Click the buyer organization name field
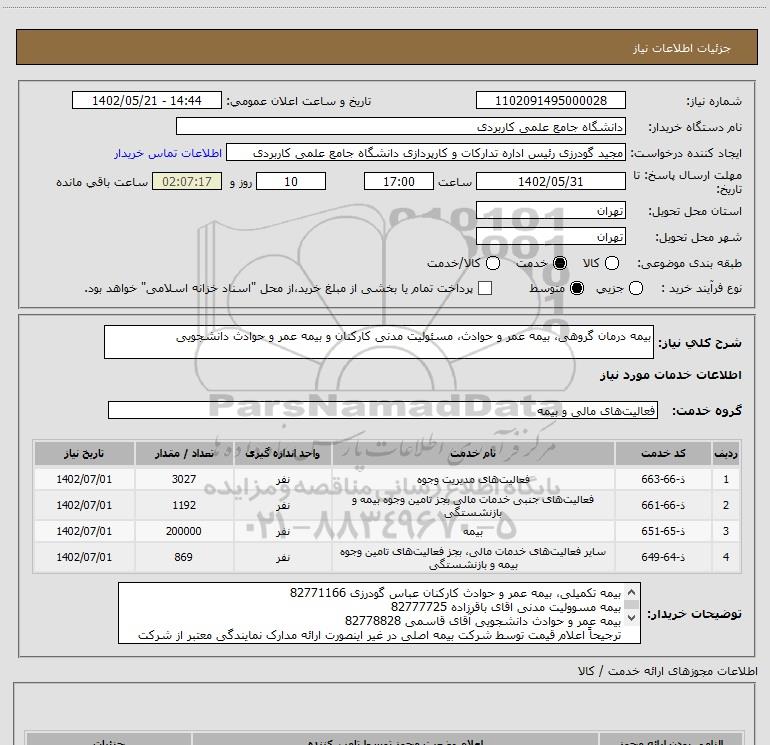 coord(401,126)
